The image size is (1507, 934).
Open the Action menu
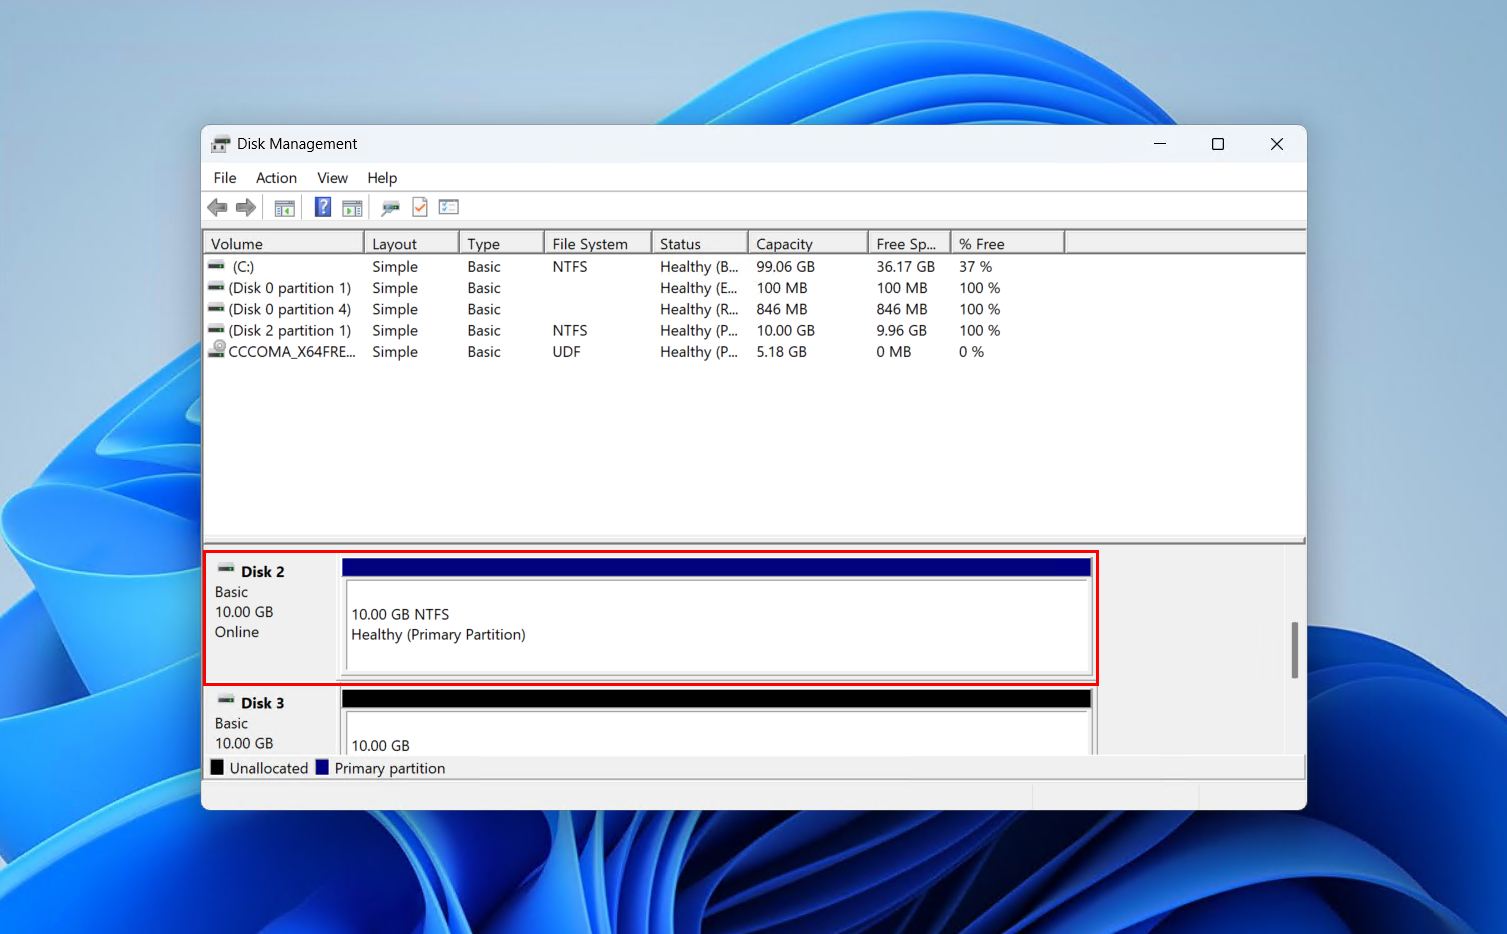(276, 178)
